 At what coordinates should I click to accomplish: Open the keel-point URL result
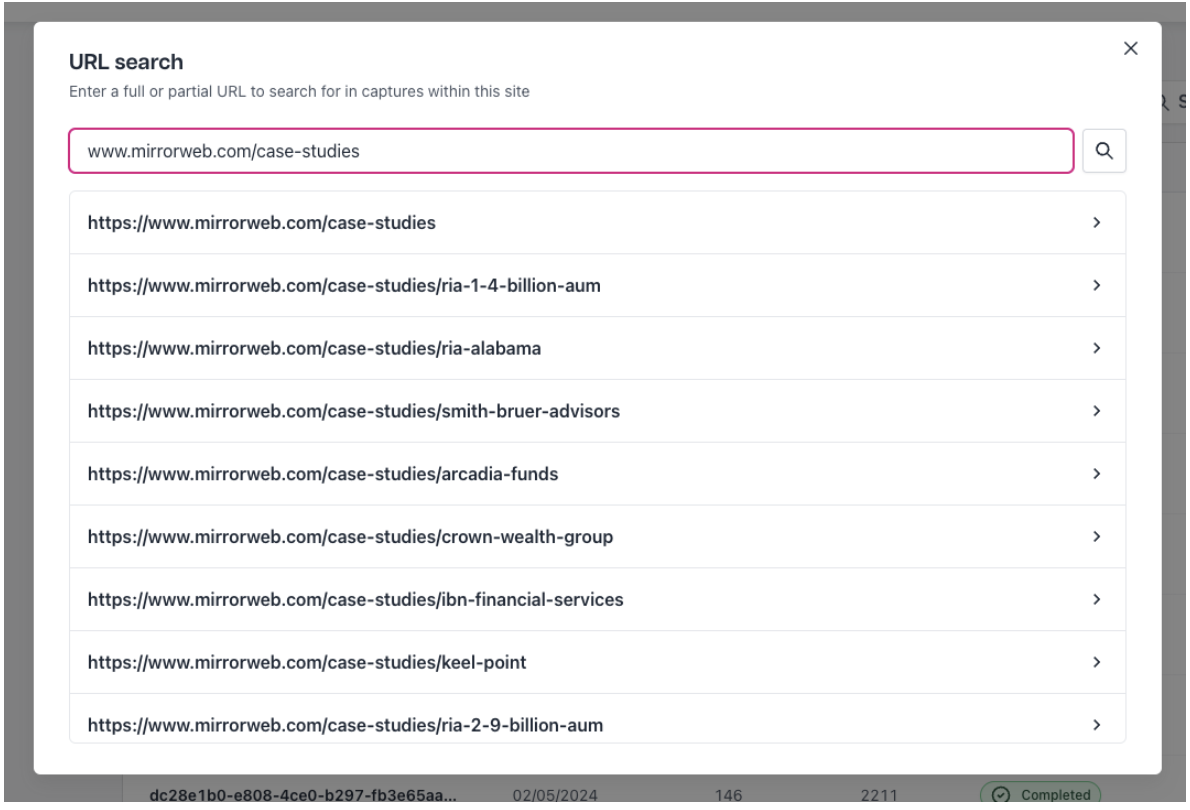pos(597,662)
